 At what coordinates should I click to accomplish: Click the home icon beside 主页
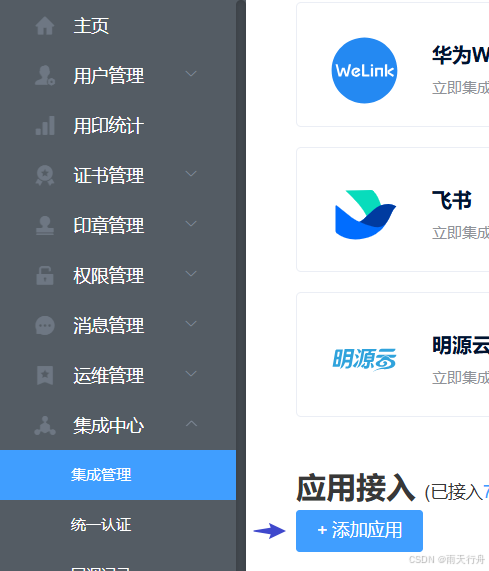point(45,26)
